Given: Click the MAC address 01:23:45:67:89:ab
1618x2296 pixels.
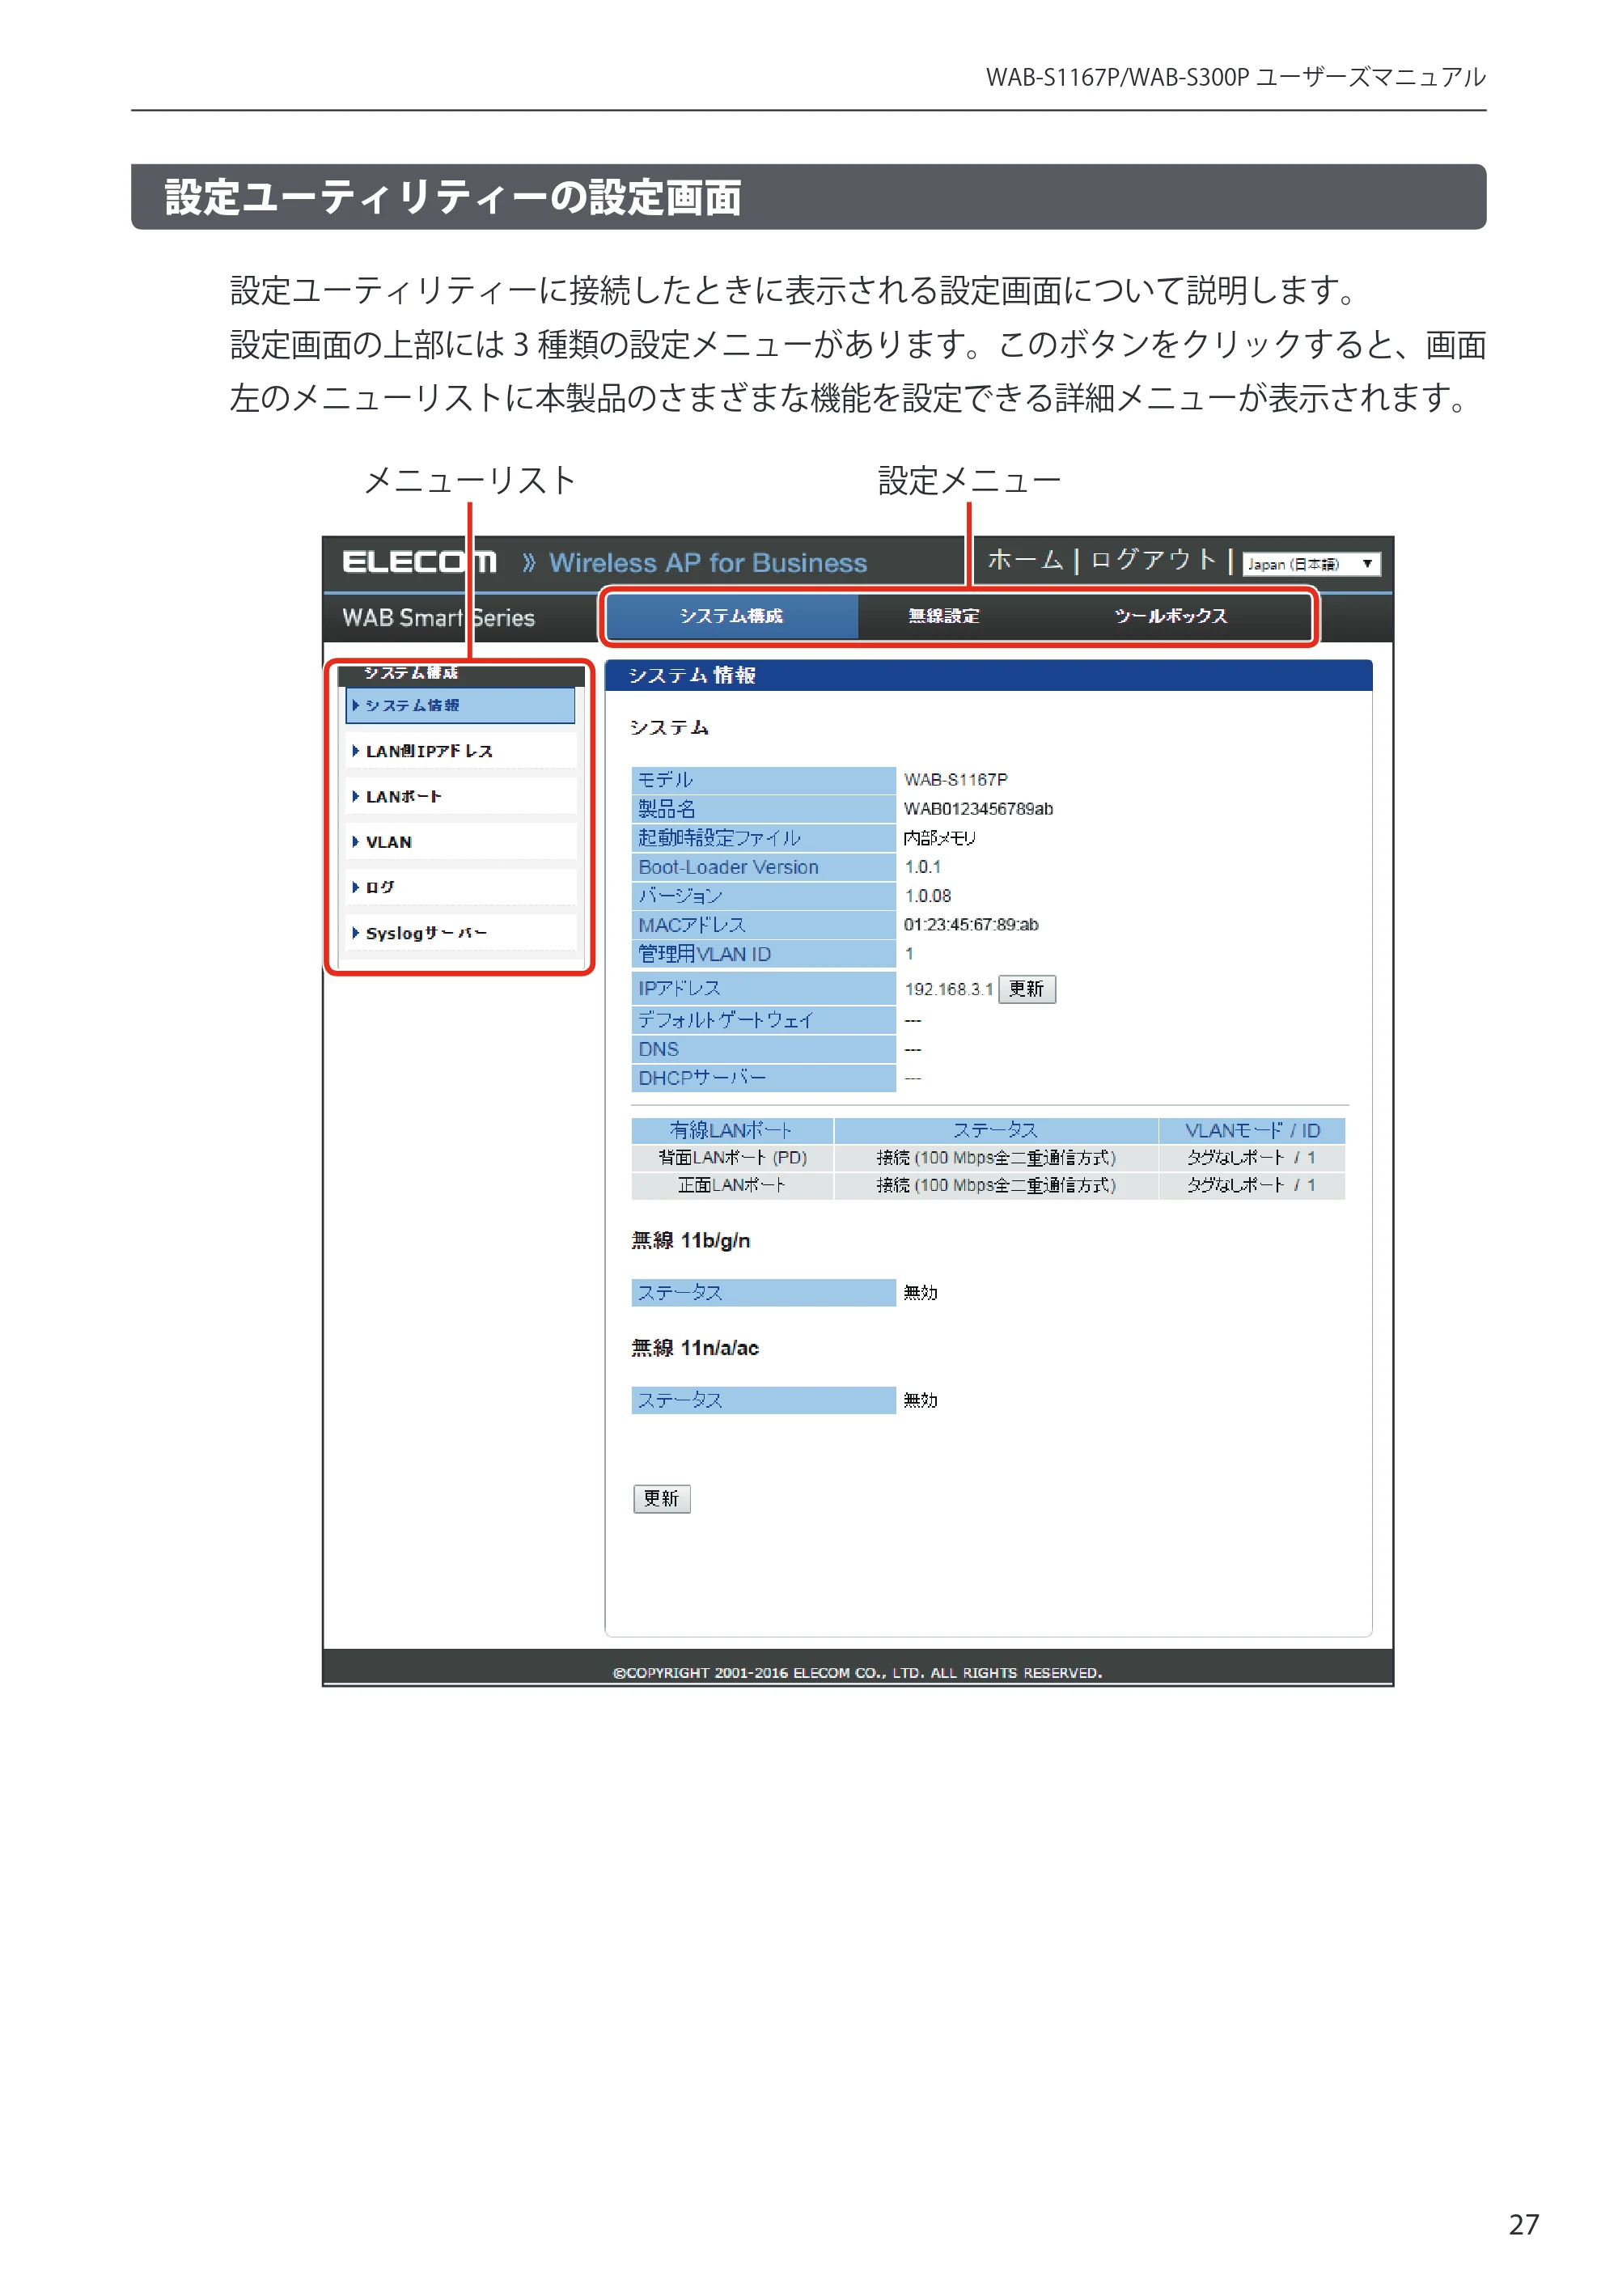Looking at the screenshot, I should 970,925.
